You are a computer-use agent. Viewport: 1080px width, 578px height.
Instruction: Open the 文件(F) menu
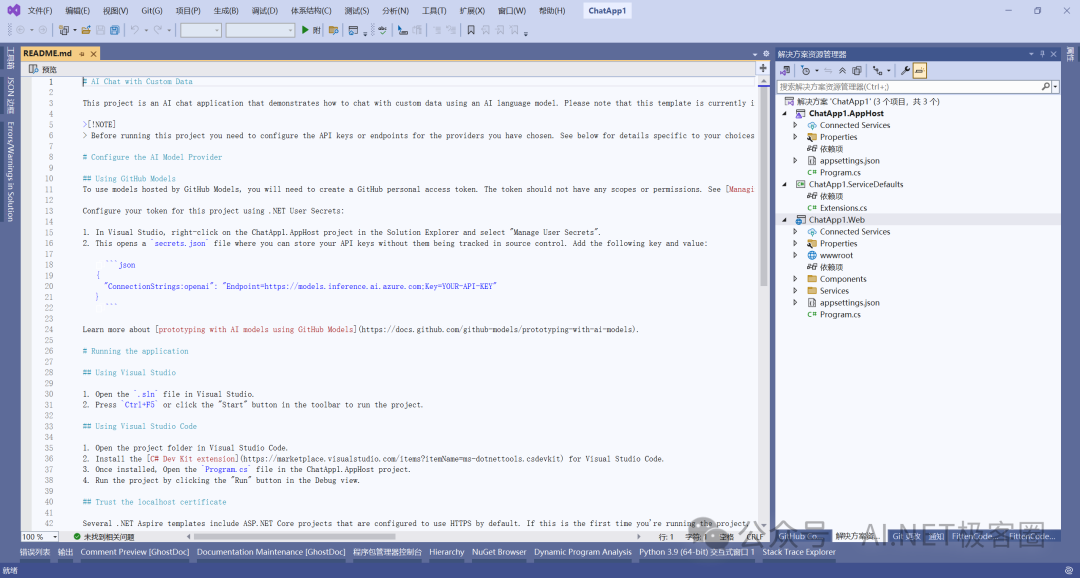tap(40, 11)
